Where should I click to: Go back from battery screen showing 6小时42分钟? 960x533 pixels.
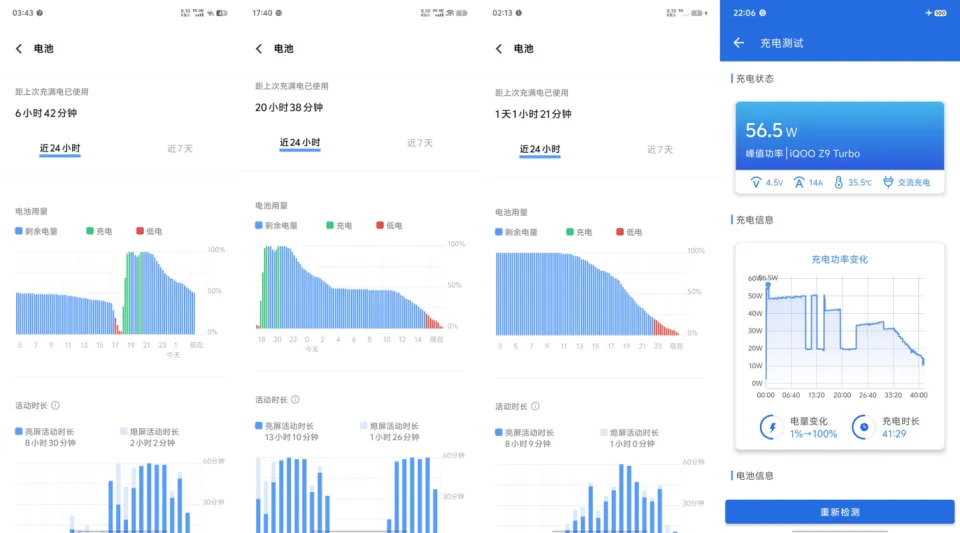19,48
